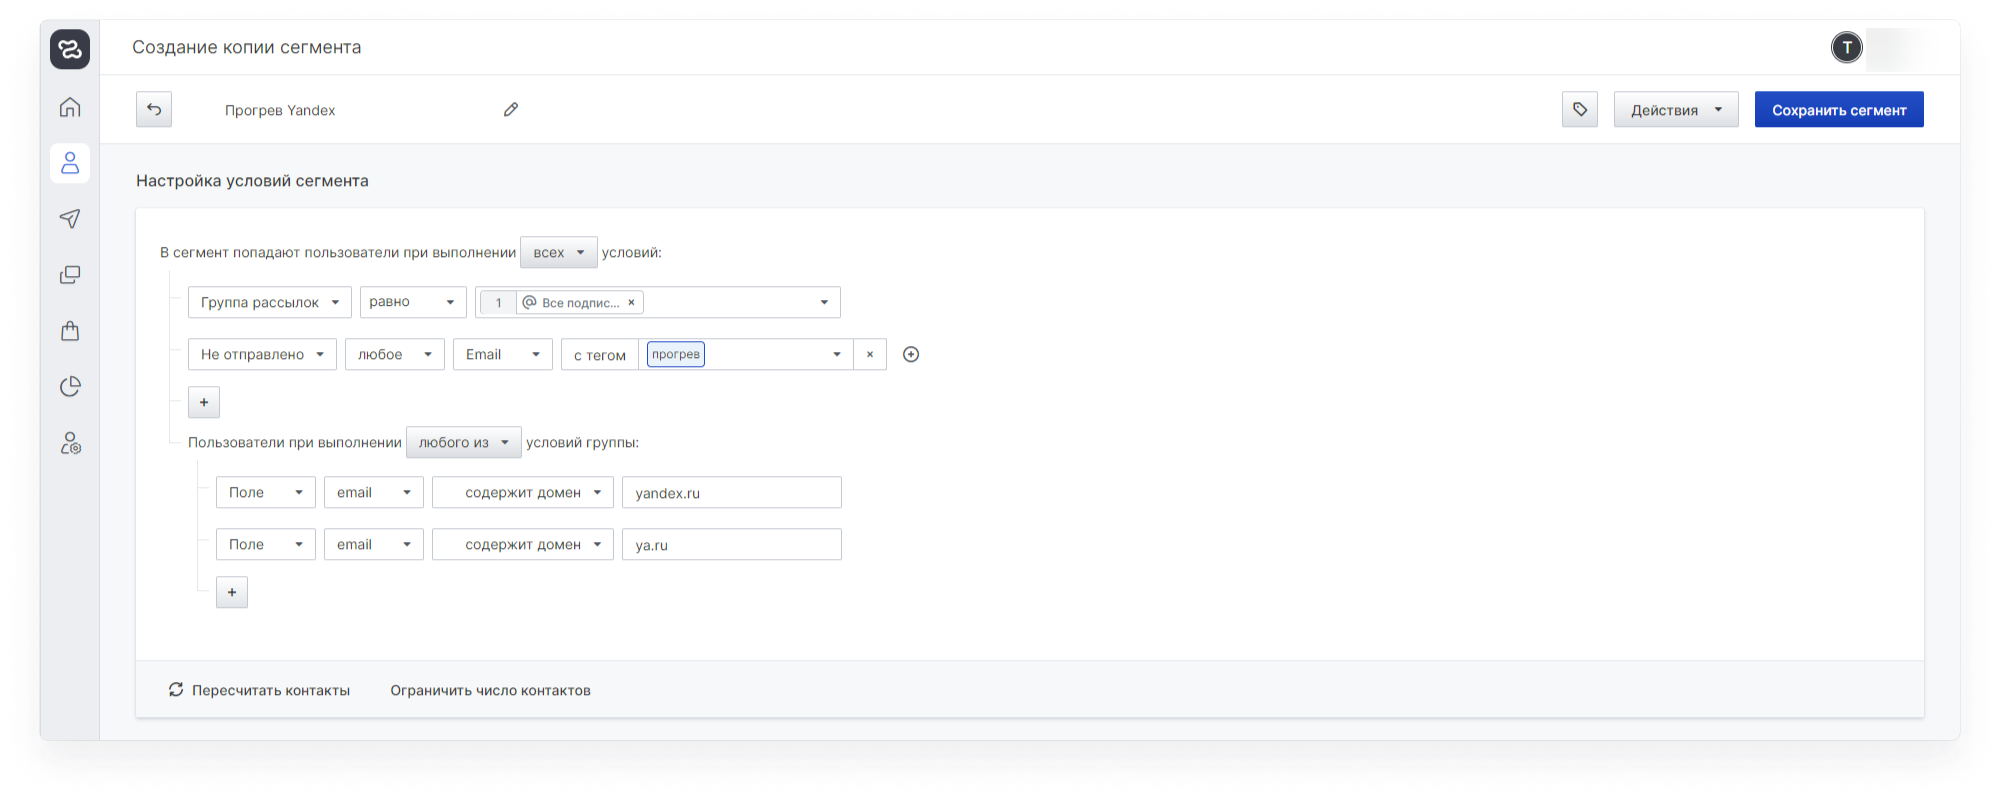Open the Поле dropdown in yandex.ru row

pos(266,492)
